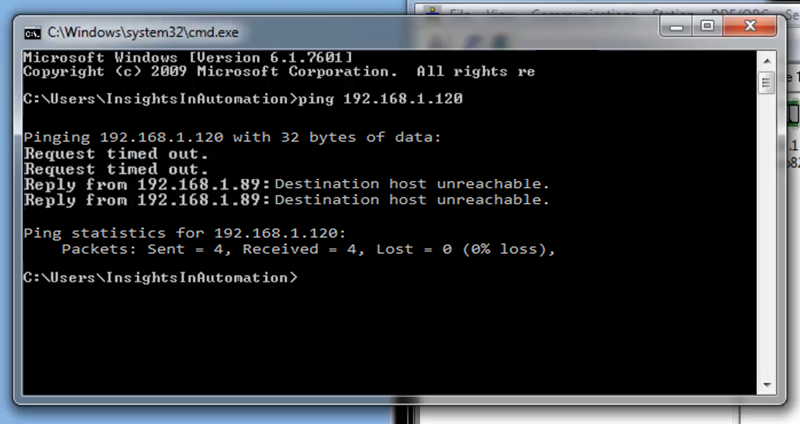Click the vertical scrollbar thumb

[x=766, y=83]
